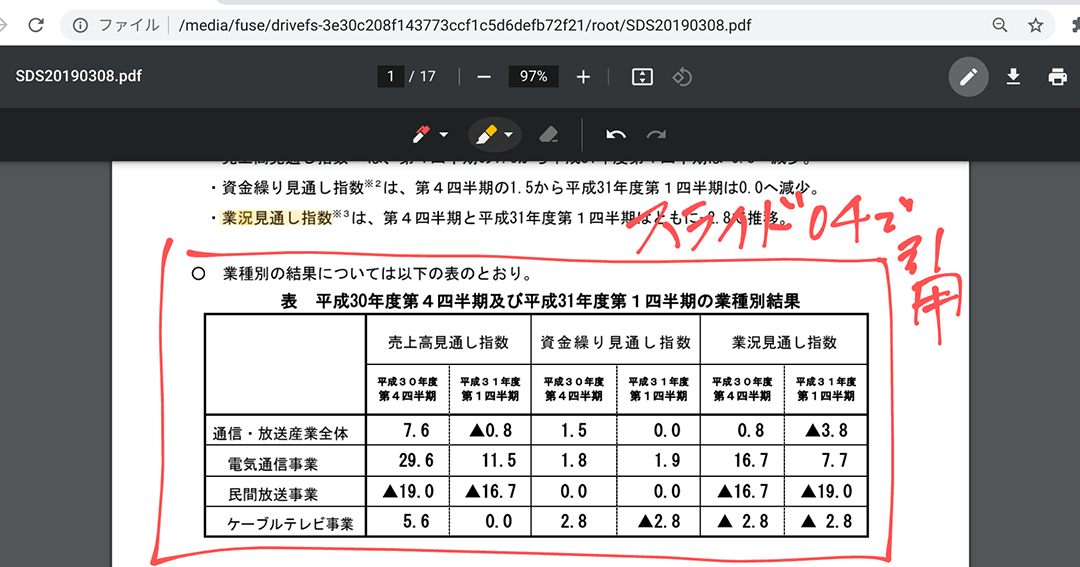Click the cell value 1.9
This screenshot has height=567, width=1080.
667,460
